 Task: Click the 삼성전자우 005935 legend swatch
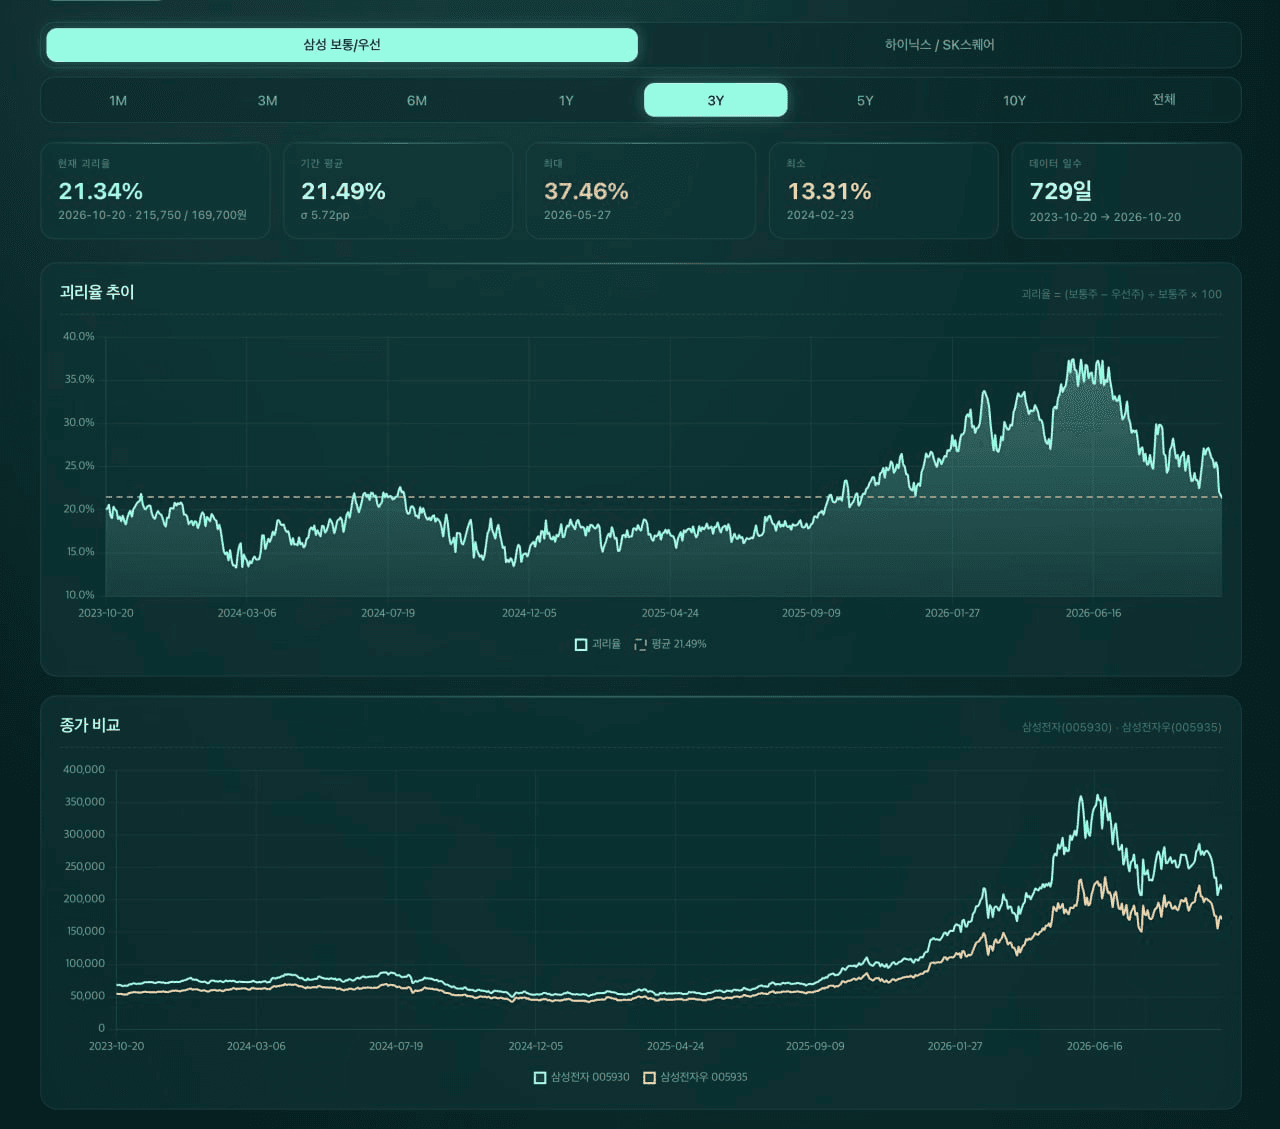point(649,1077)
